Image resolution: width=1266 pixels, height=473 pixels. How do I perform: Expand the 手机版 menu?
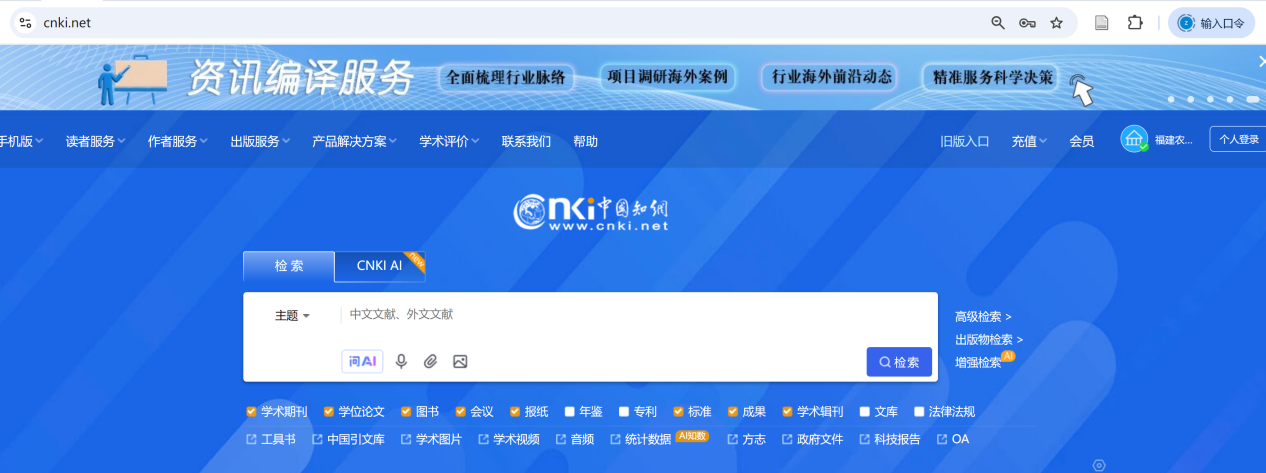pos(21,141)
